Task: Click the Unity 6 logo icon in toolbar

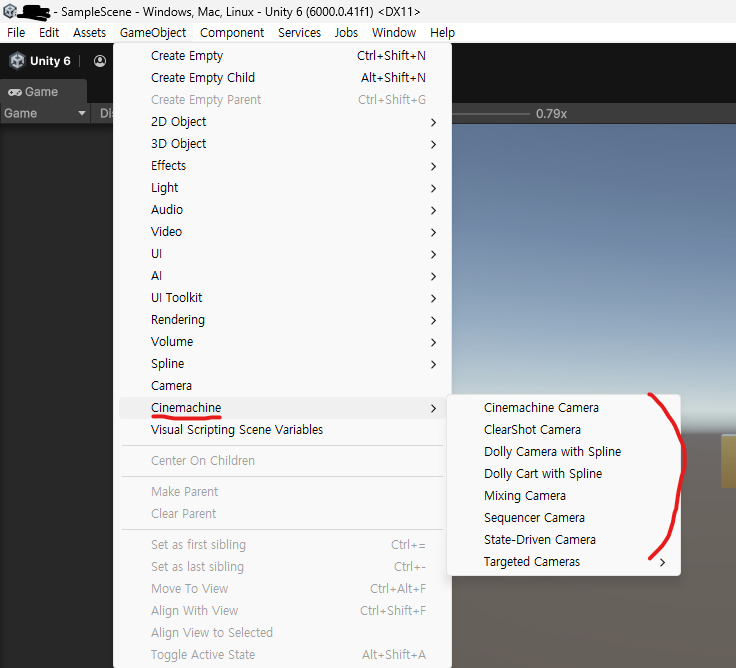Action: [x=17, y=61]
